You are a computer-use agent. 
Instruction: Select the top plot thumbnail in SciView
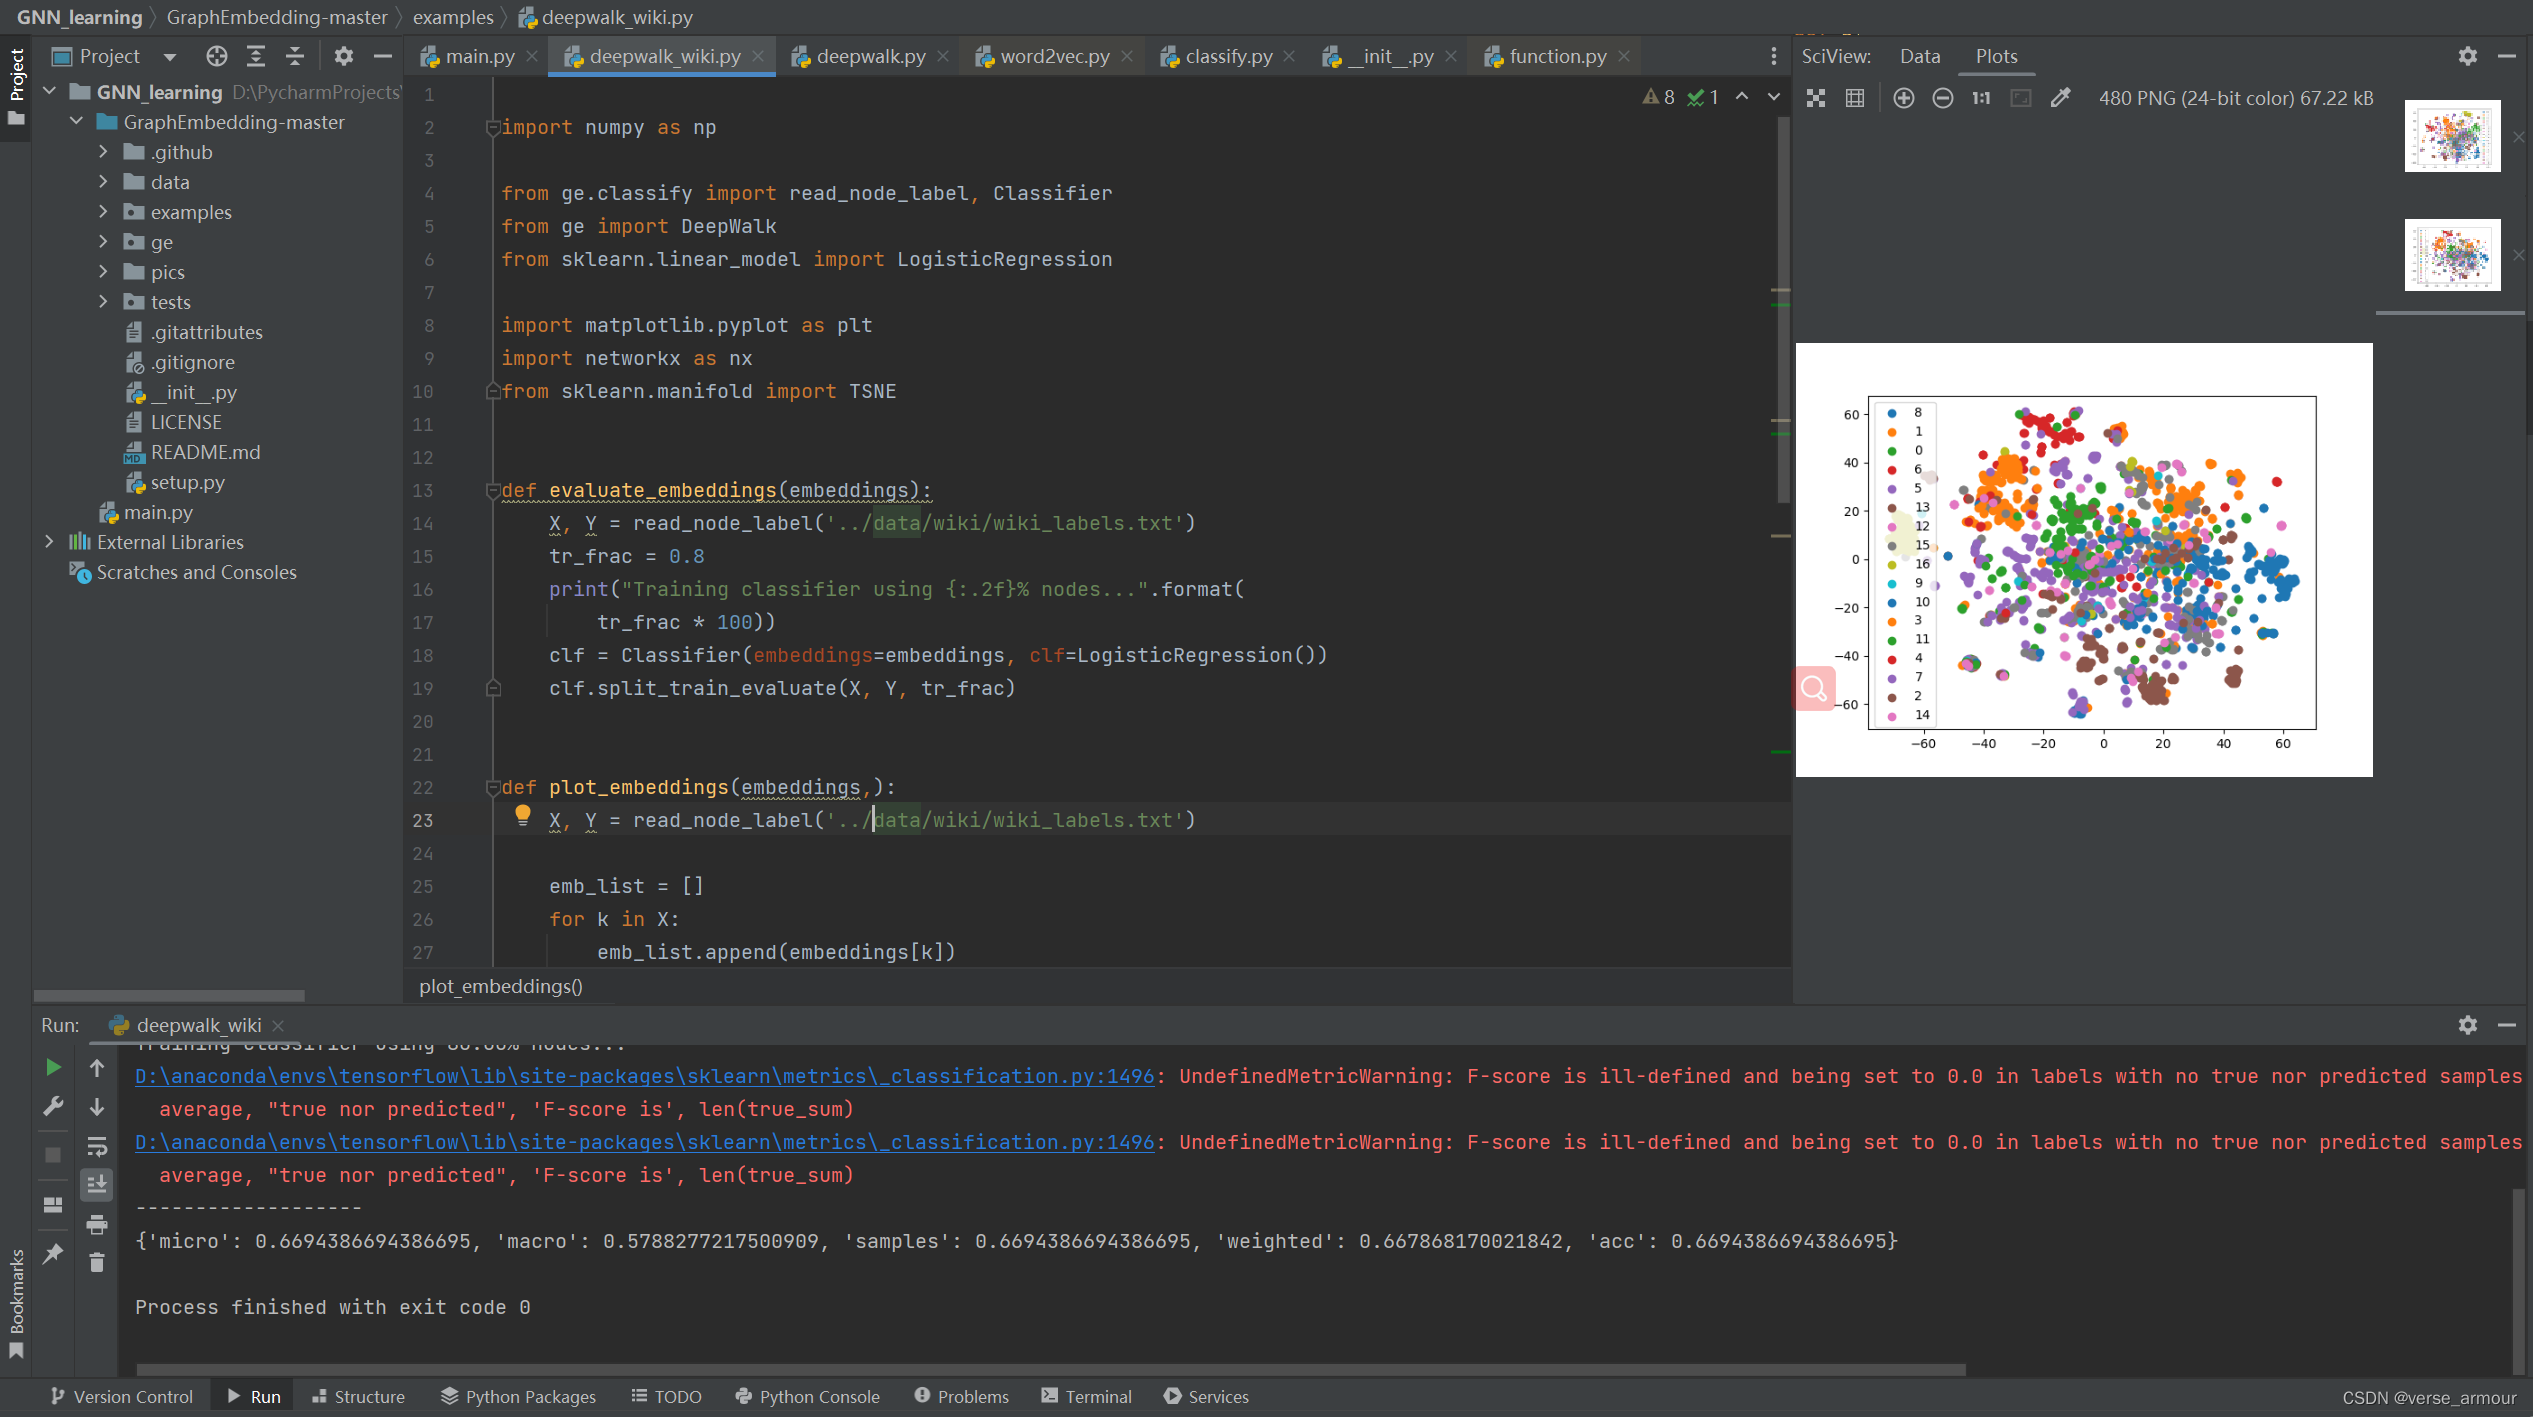click(2452, 136)
